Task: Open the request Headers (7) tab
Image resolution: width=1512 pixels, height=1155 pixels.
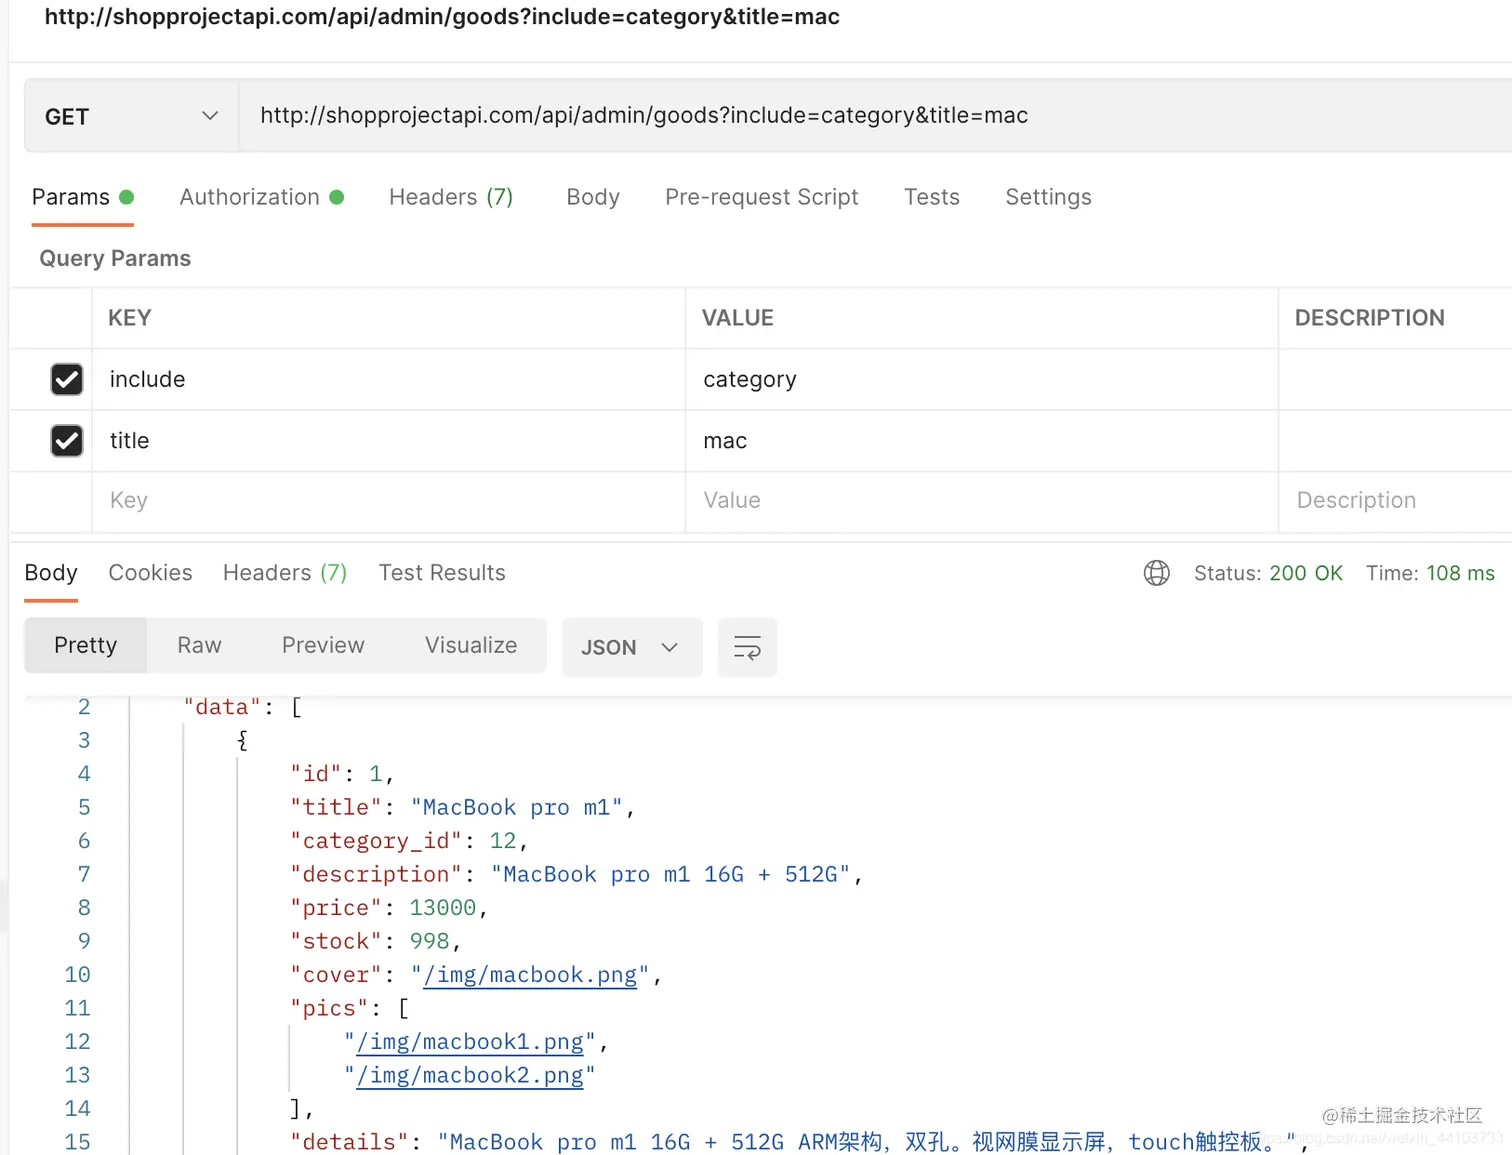Action: tap(451, 197)
